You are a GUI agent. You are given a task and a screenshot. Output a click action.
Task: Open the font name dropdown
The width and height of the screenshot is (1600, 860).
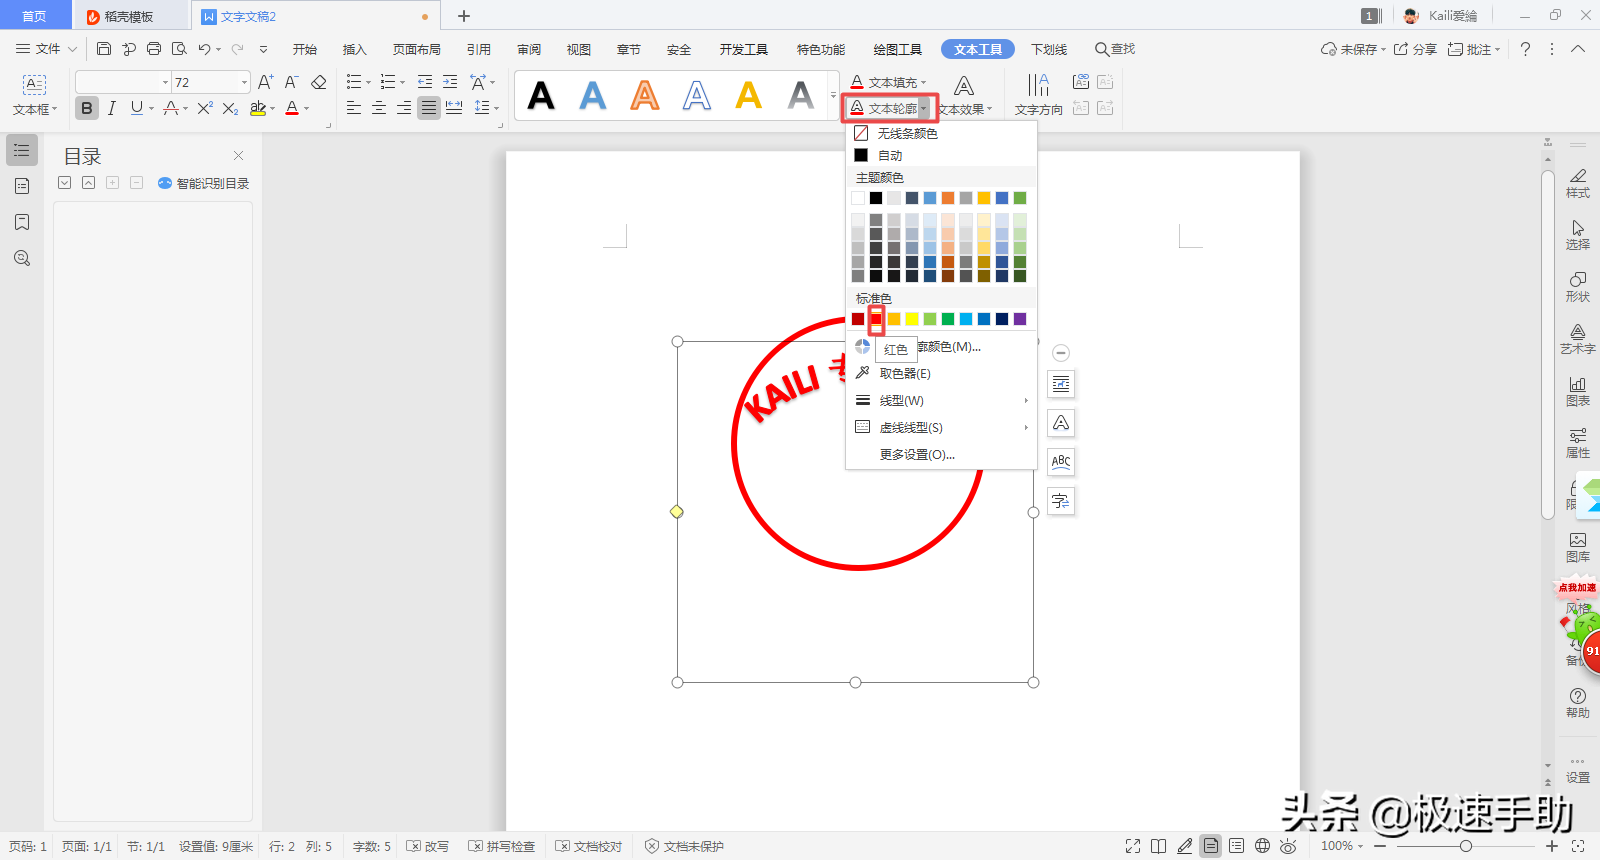click(165, 82)
